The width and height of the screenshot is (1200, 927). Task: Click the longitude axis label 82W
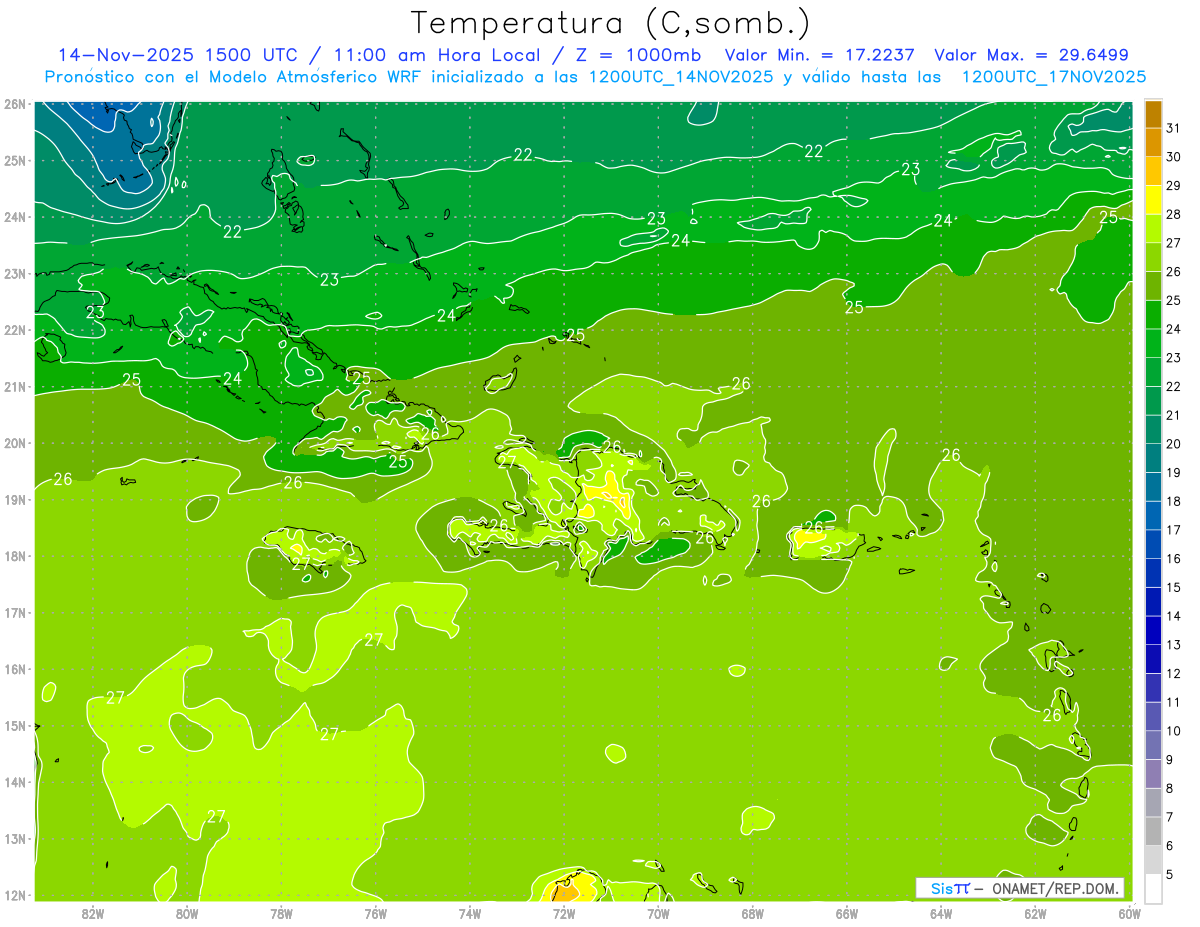click(x=93, y=913)
